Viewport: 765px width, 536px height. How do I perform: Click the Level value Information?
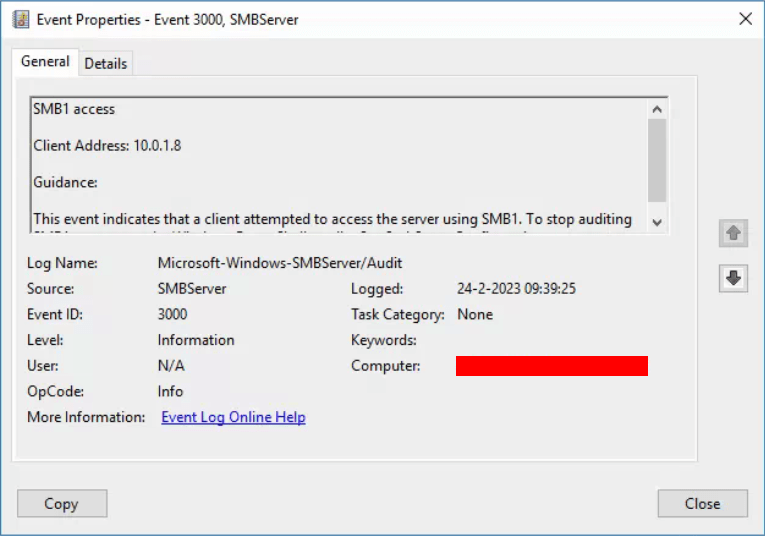[x=196, y=340]
